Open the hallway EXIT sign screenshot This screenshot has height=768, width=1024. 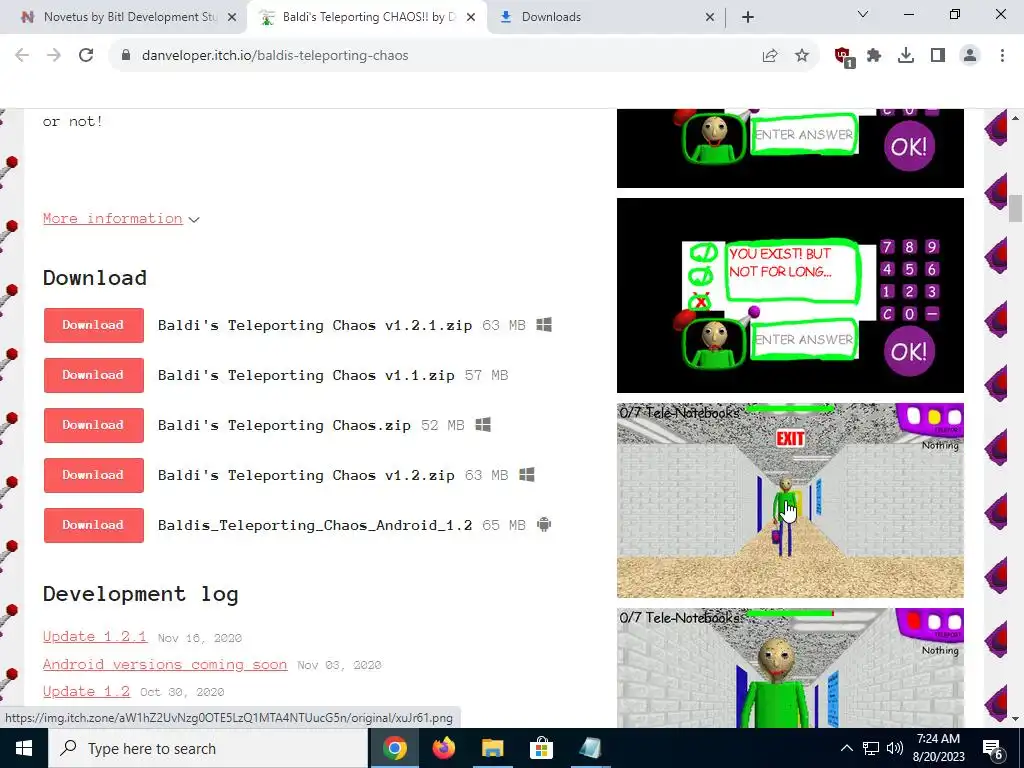790,500
